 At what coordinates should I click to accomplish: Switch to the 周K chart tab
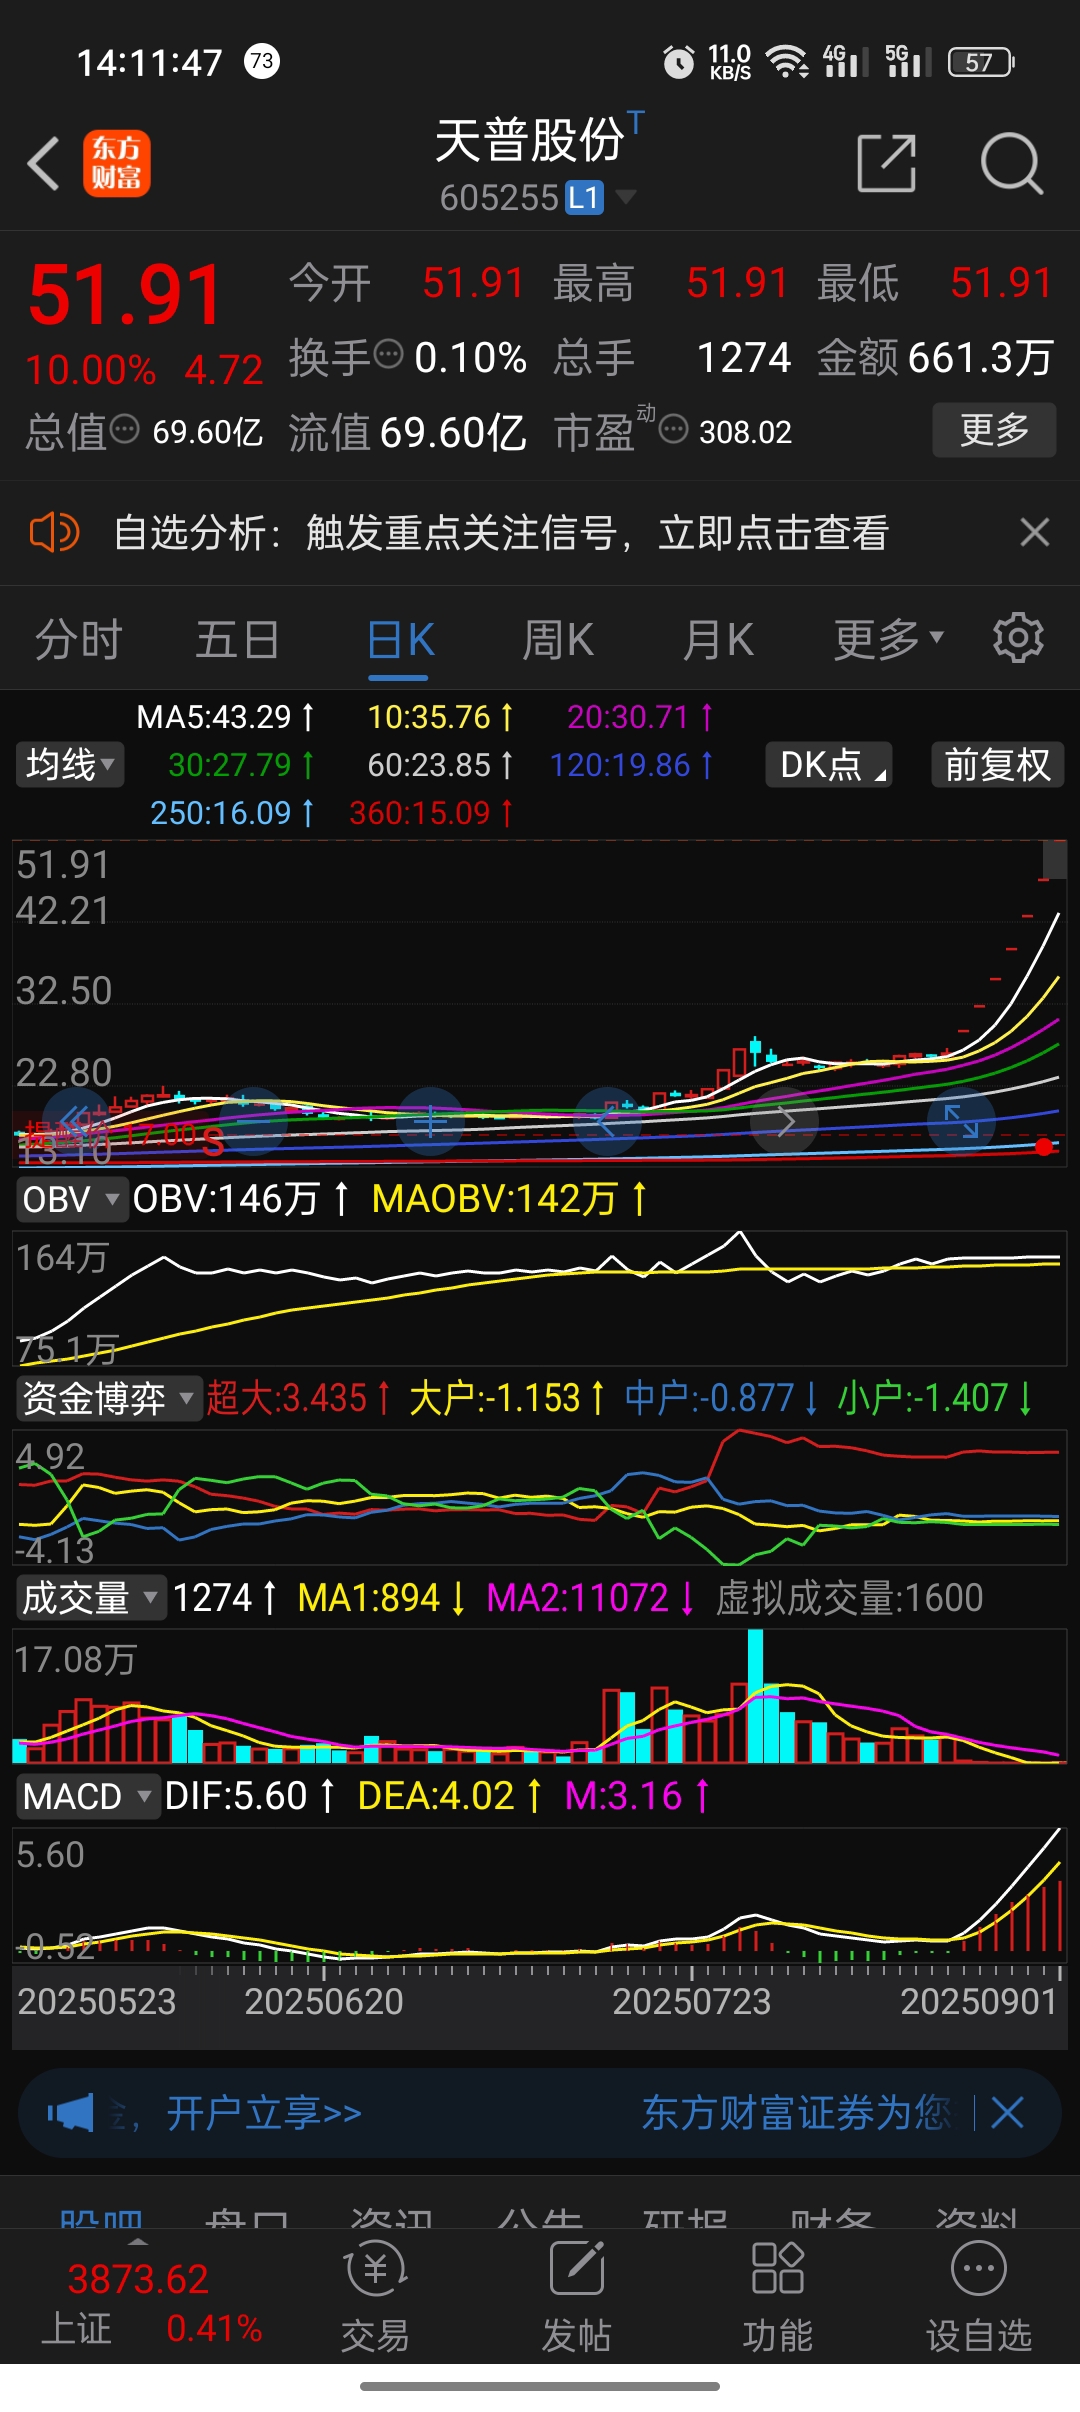(x=558, y=640)
